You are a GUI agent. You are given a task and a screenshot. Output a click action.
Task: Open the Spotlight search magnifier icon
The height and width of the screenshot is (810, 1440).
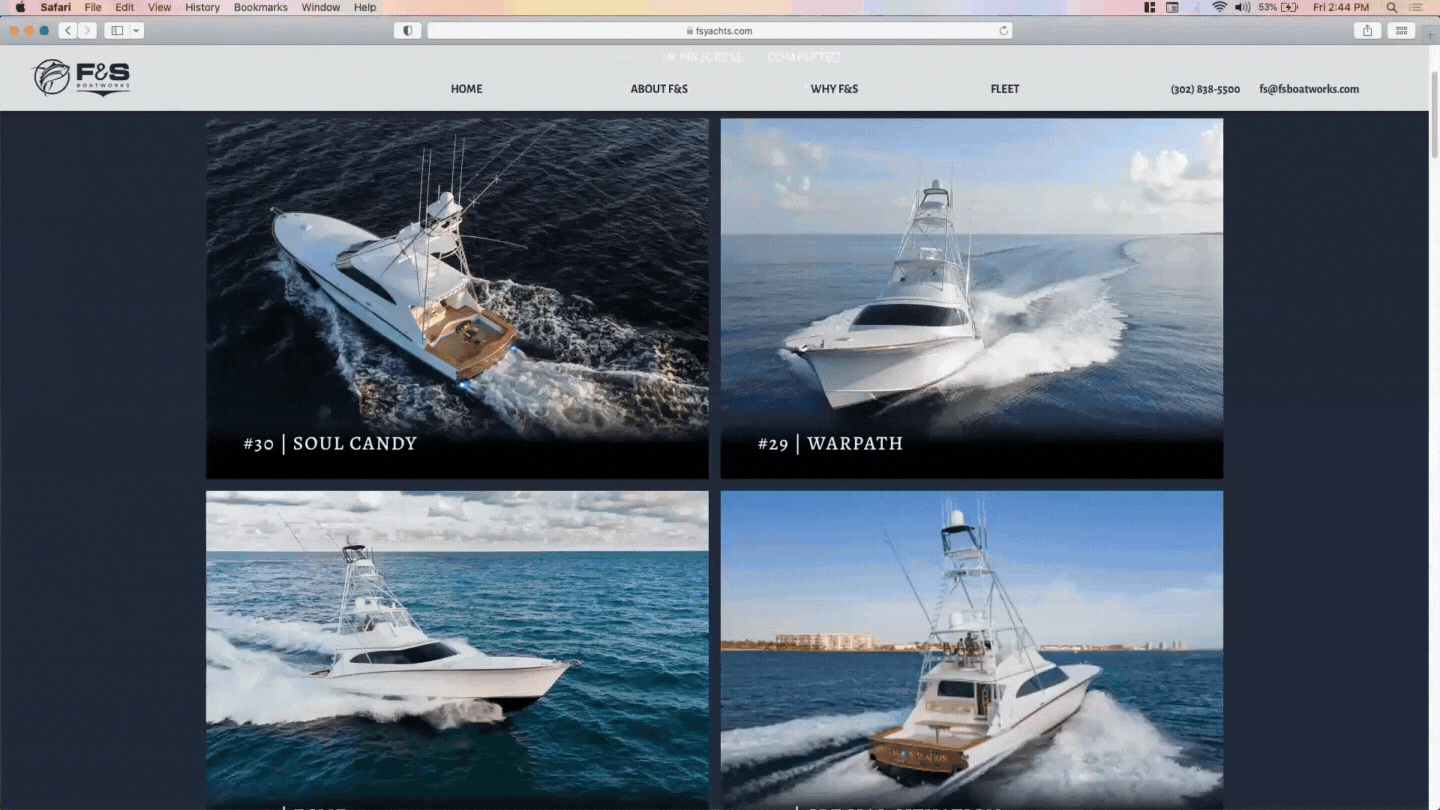1391,7
